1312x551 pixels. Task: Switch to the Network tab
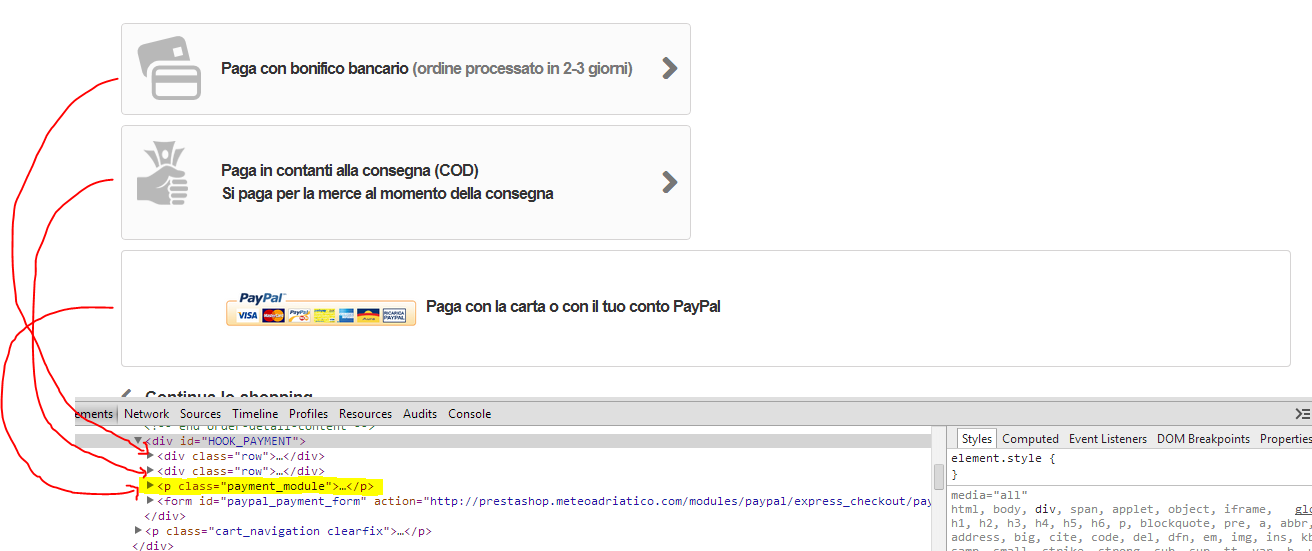[146, 414]
